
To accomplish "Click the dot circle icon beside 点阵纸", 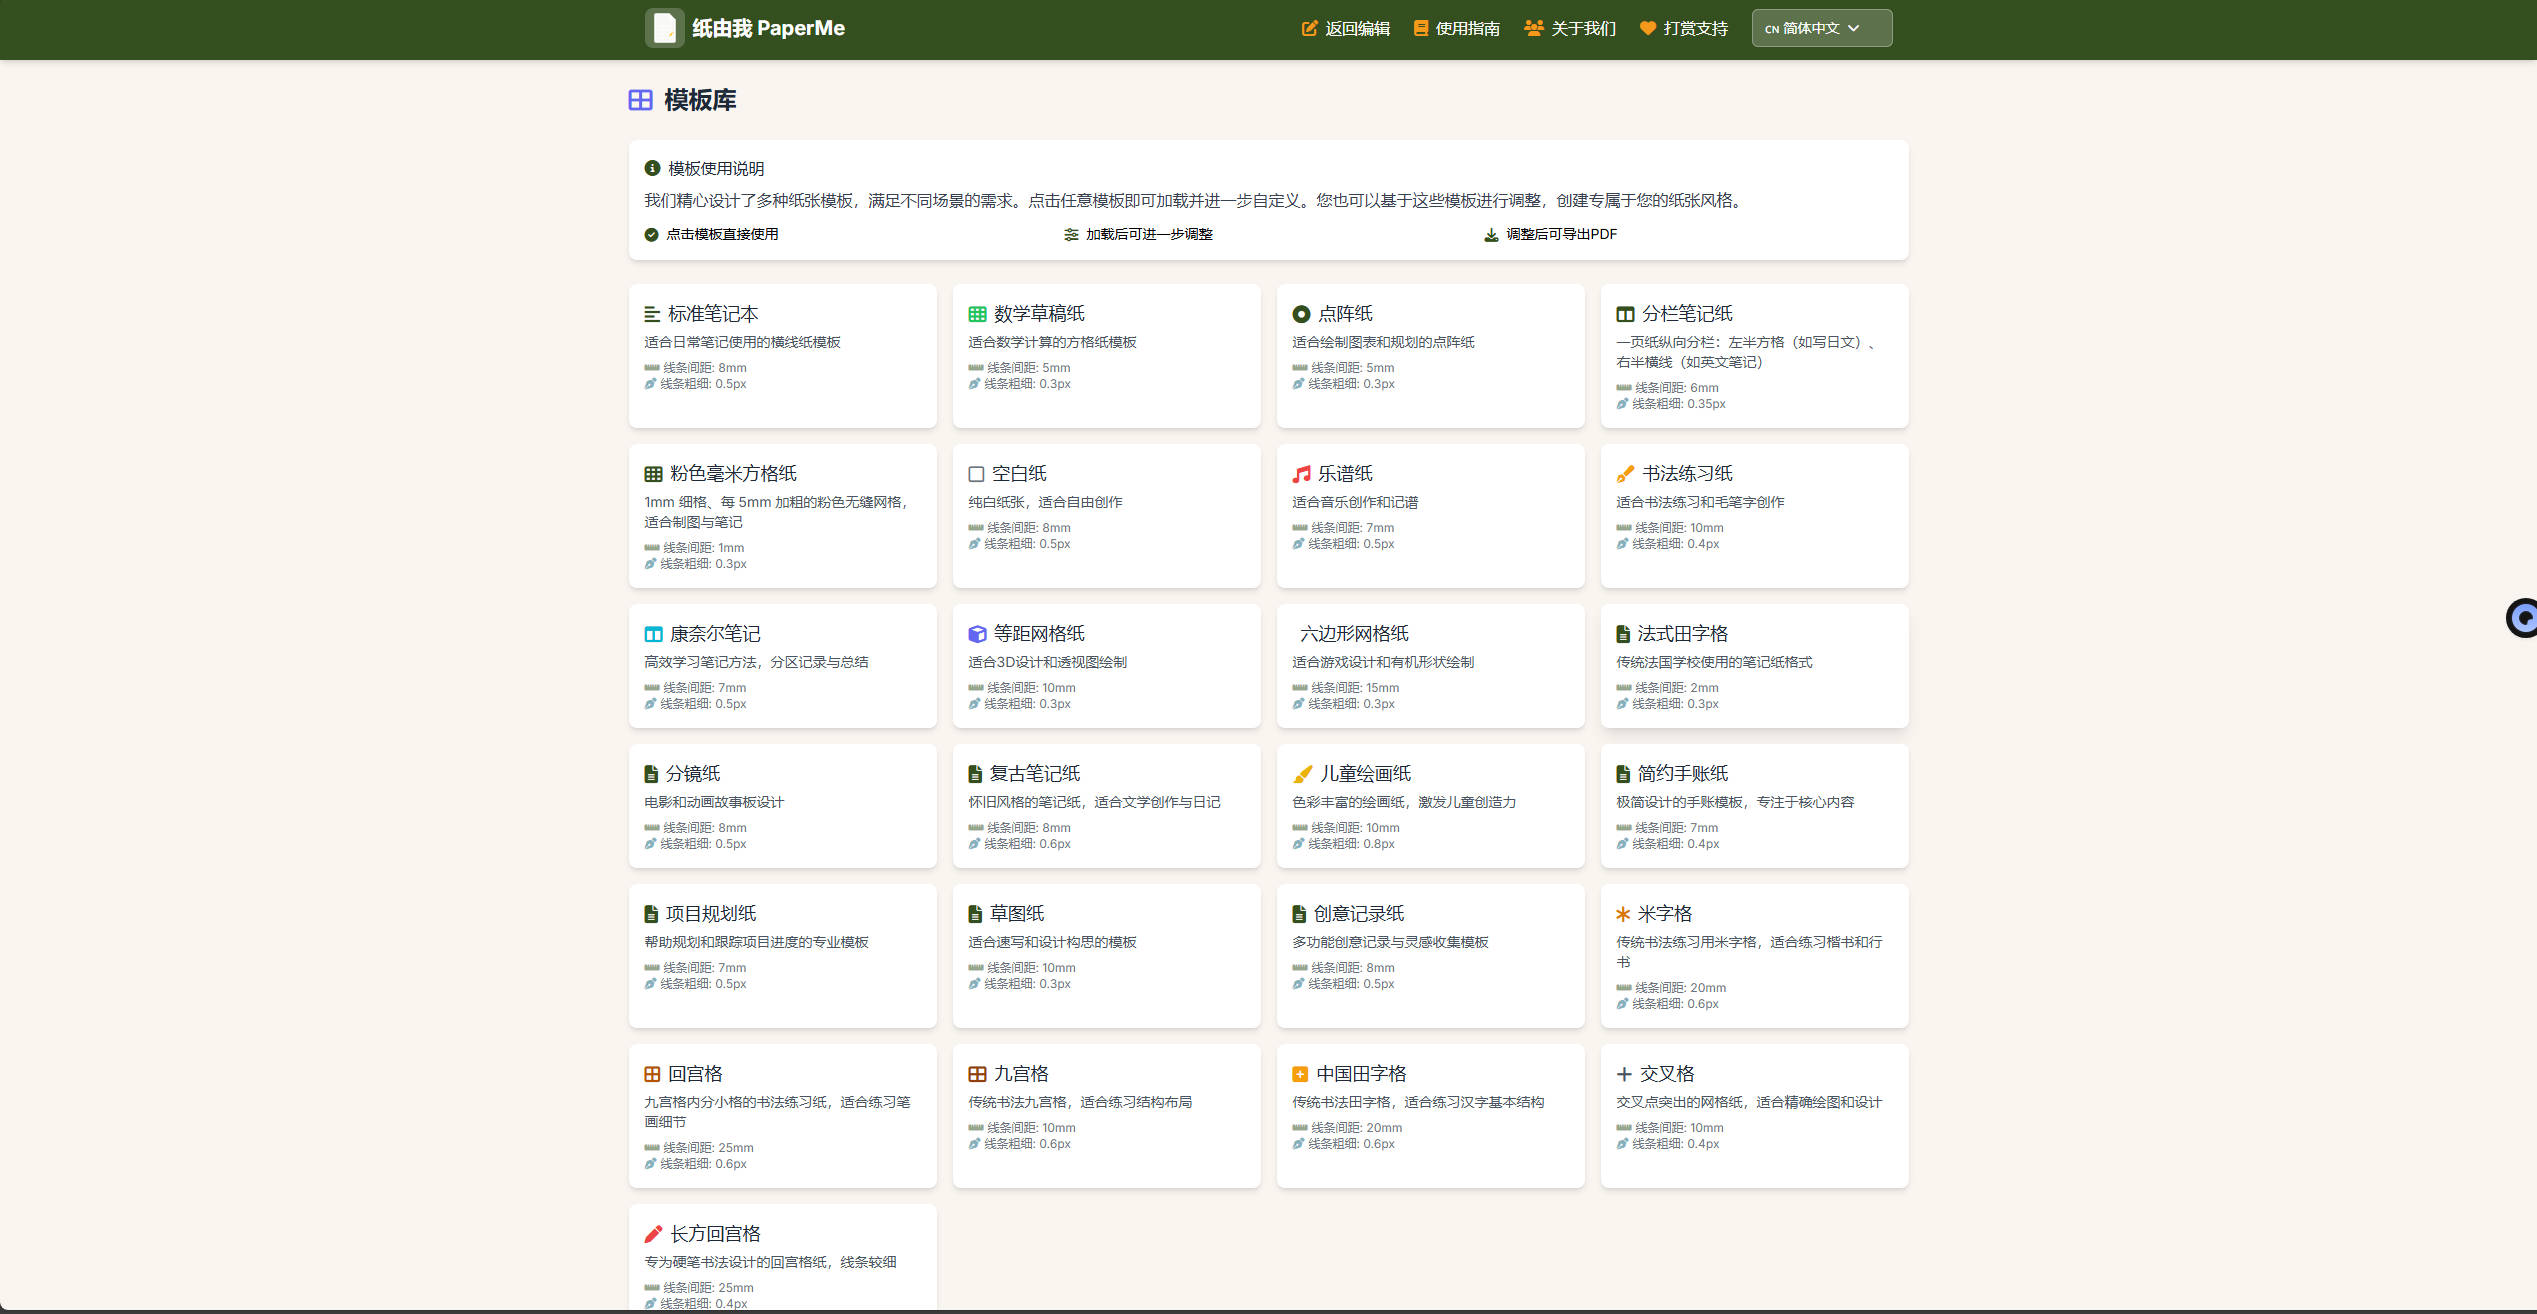I will [1300, 314].
